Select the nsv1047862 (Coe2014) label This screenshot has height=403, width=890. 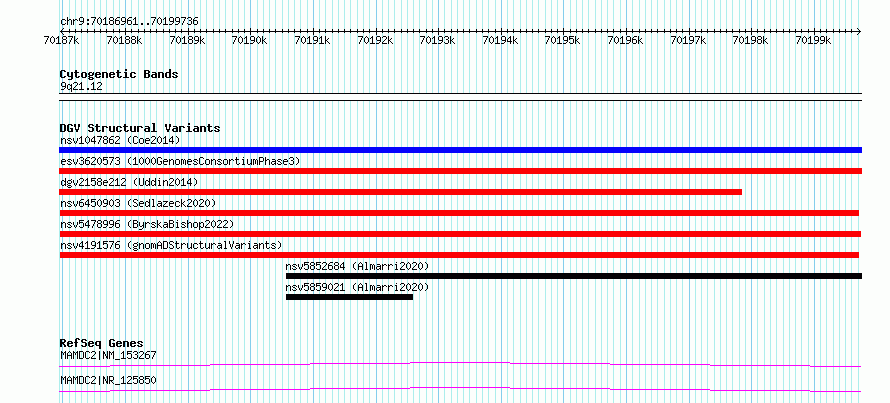point(120,140)
